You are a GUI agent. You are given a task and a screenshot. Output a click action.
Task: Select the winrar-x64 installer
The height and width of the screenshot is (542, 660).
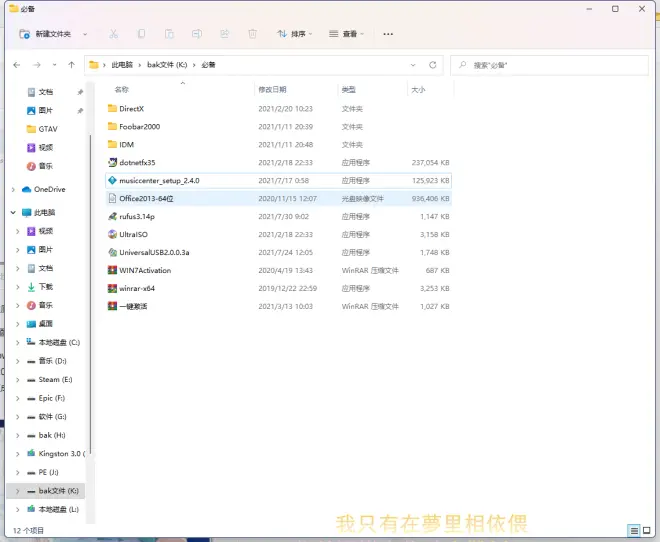278,288
